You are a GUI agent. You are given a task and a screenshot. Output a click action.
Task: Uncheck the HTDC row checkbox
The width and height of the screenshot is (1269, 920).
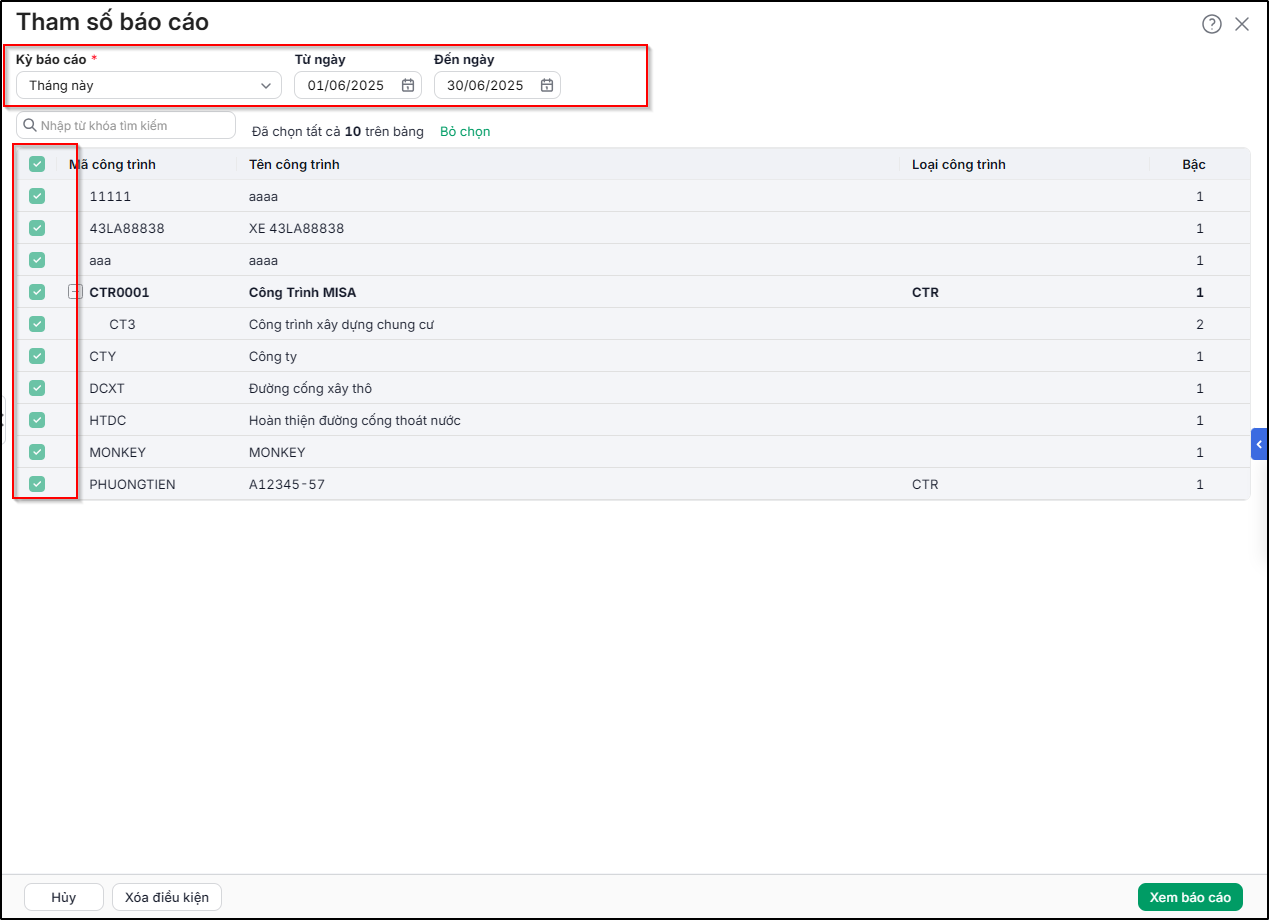(x=37, y=420)
